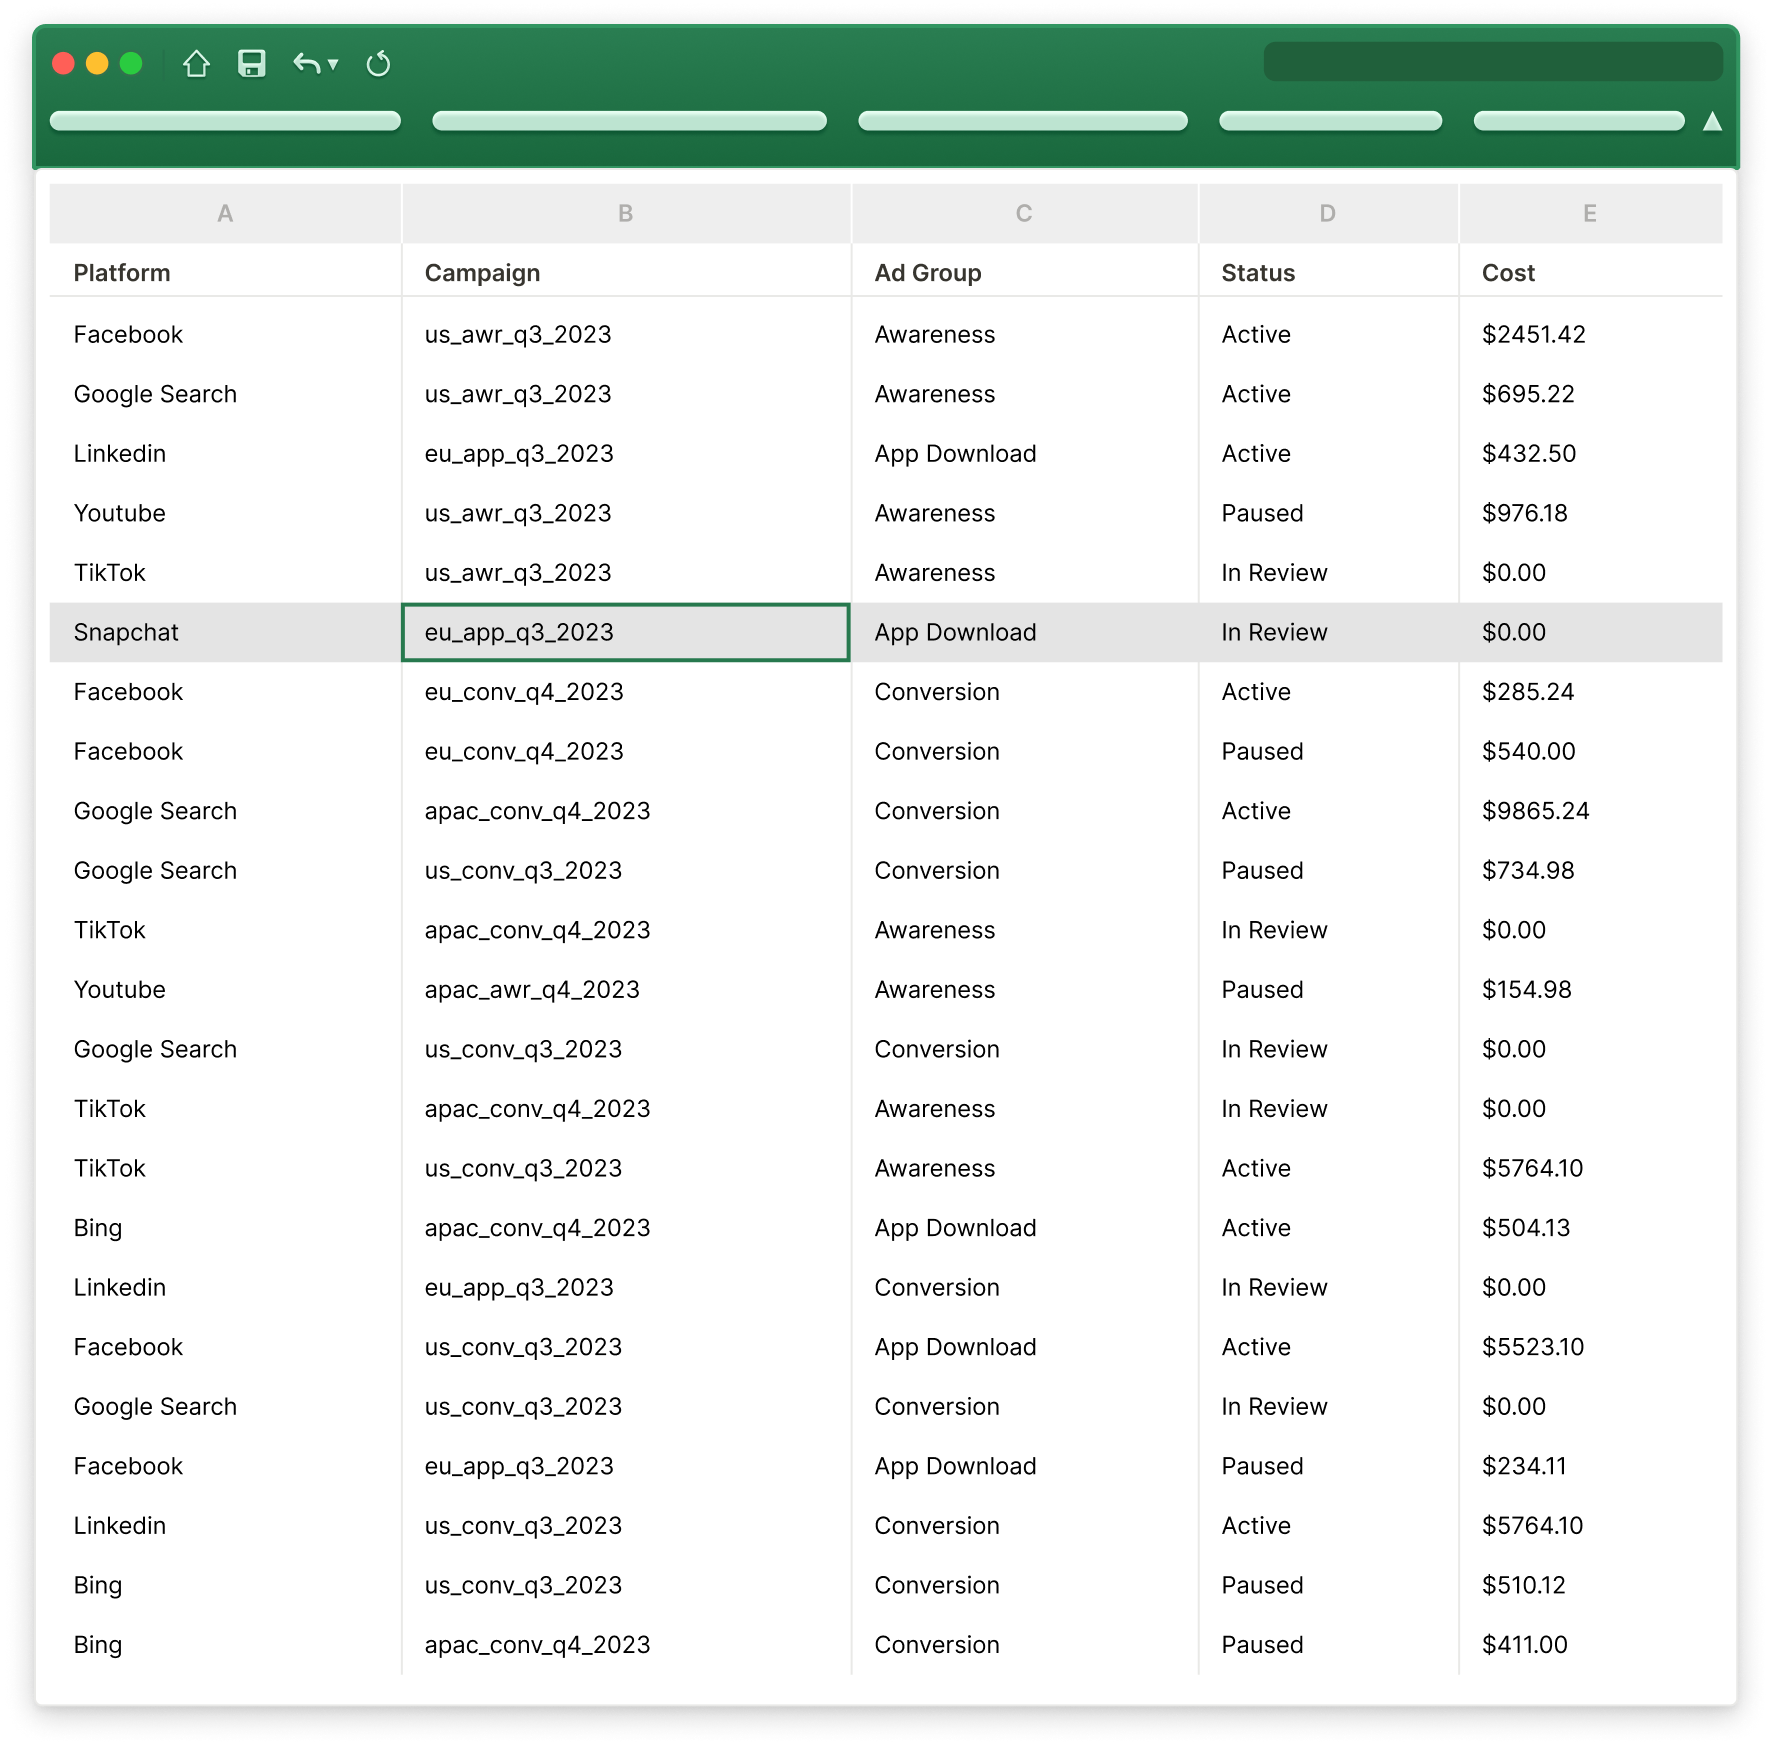Image resolution: width=1772 pixels, height=1746 pixels.
Task: Click the selected eu_app_q3_2023 cell
Action: [624, 632]
